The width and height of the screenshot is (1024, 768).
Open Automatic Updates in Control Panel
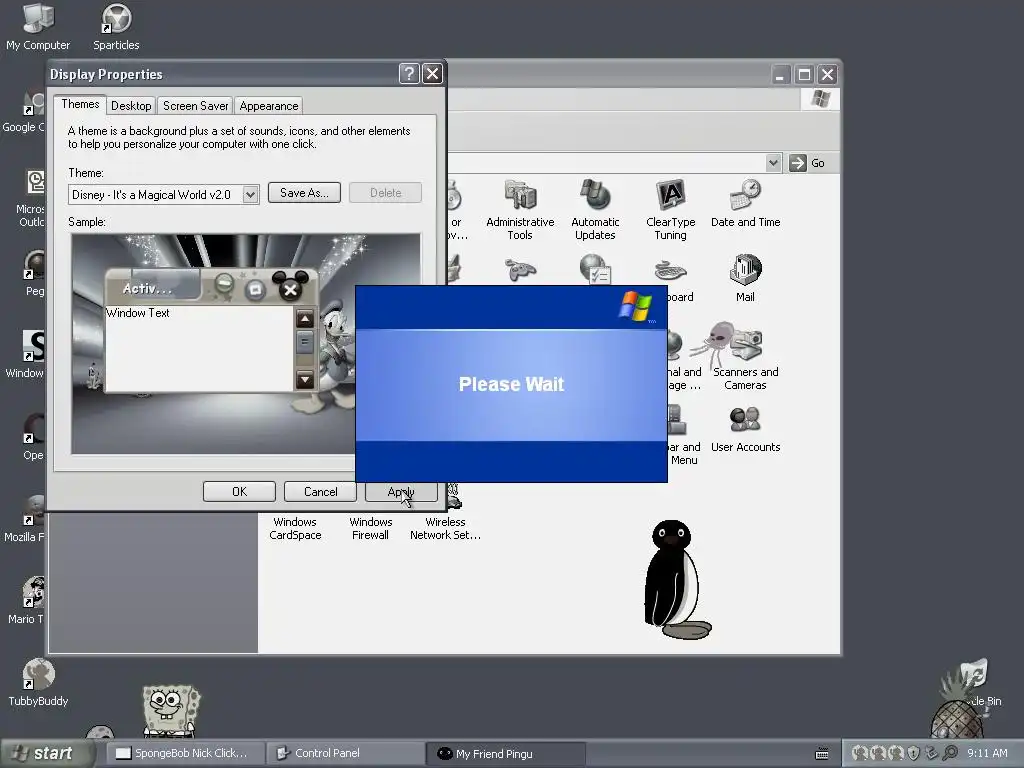(595, 210)
